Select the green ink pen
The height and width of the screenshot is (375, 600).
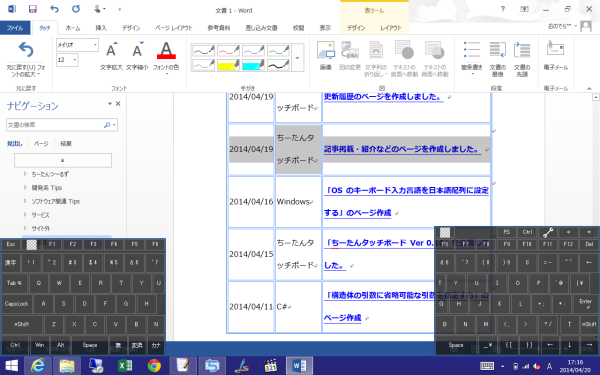(x=278, y=51)
